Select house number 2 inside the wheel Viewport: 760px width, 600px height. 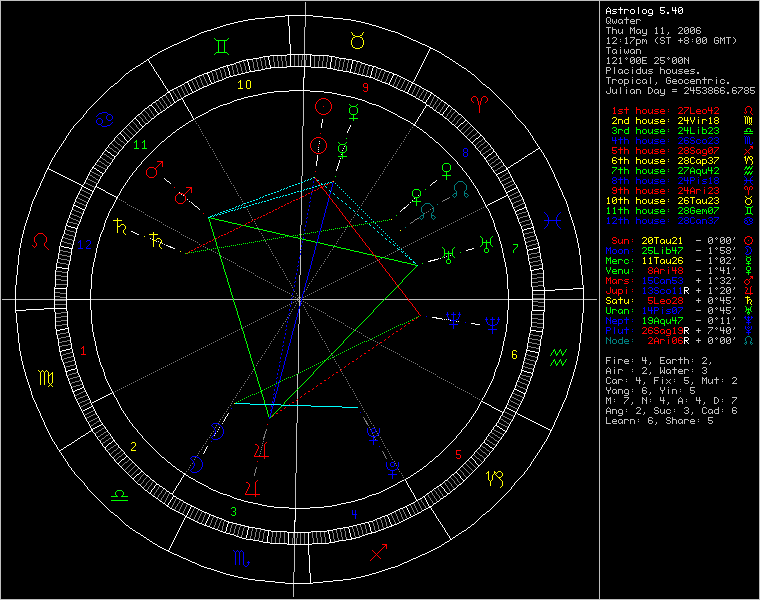click(133, 447)
